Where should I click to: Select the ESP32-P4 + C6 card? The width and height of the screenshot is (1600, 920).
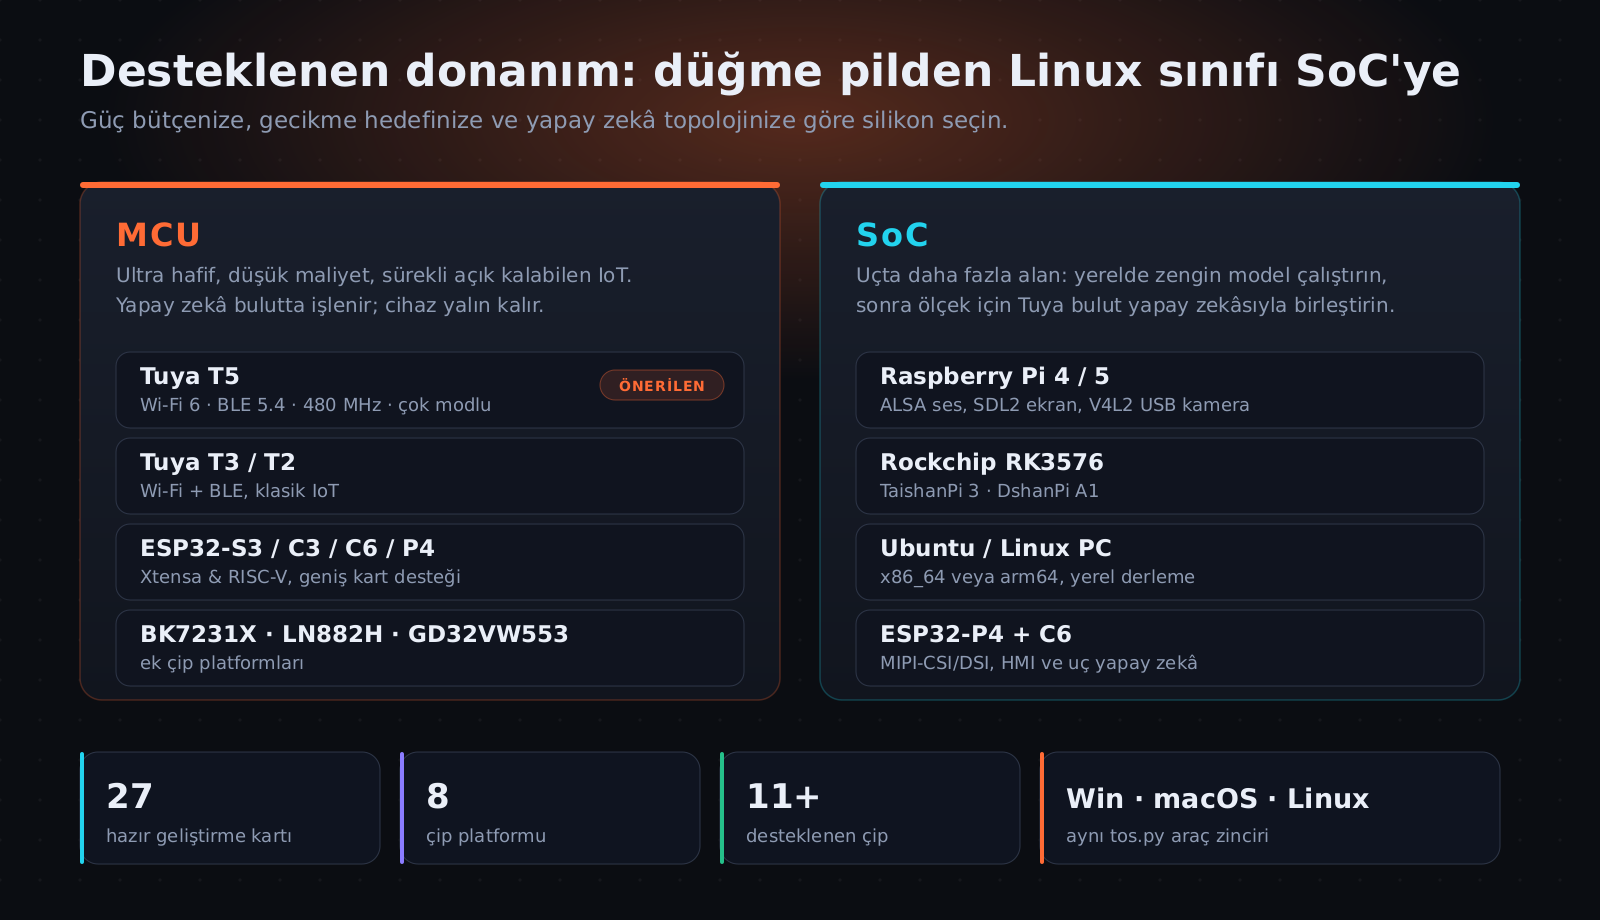pos(1170,648)
